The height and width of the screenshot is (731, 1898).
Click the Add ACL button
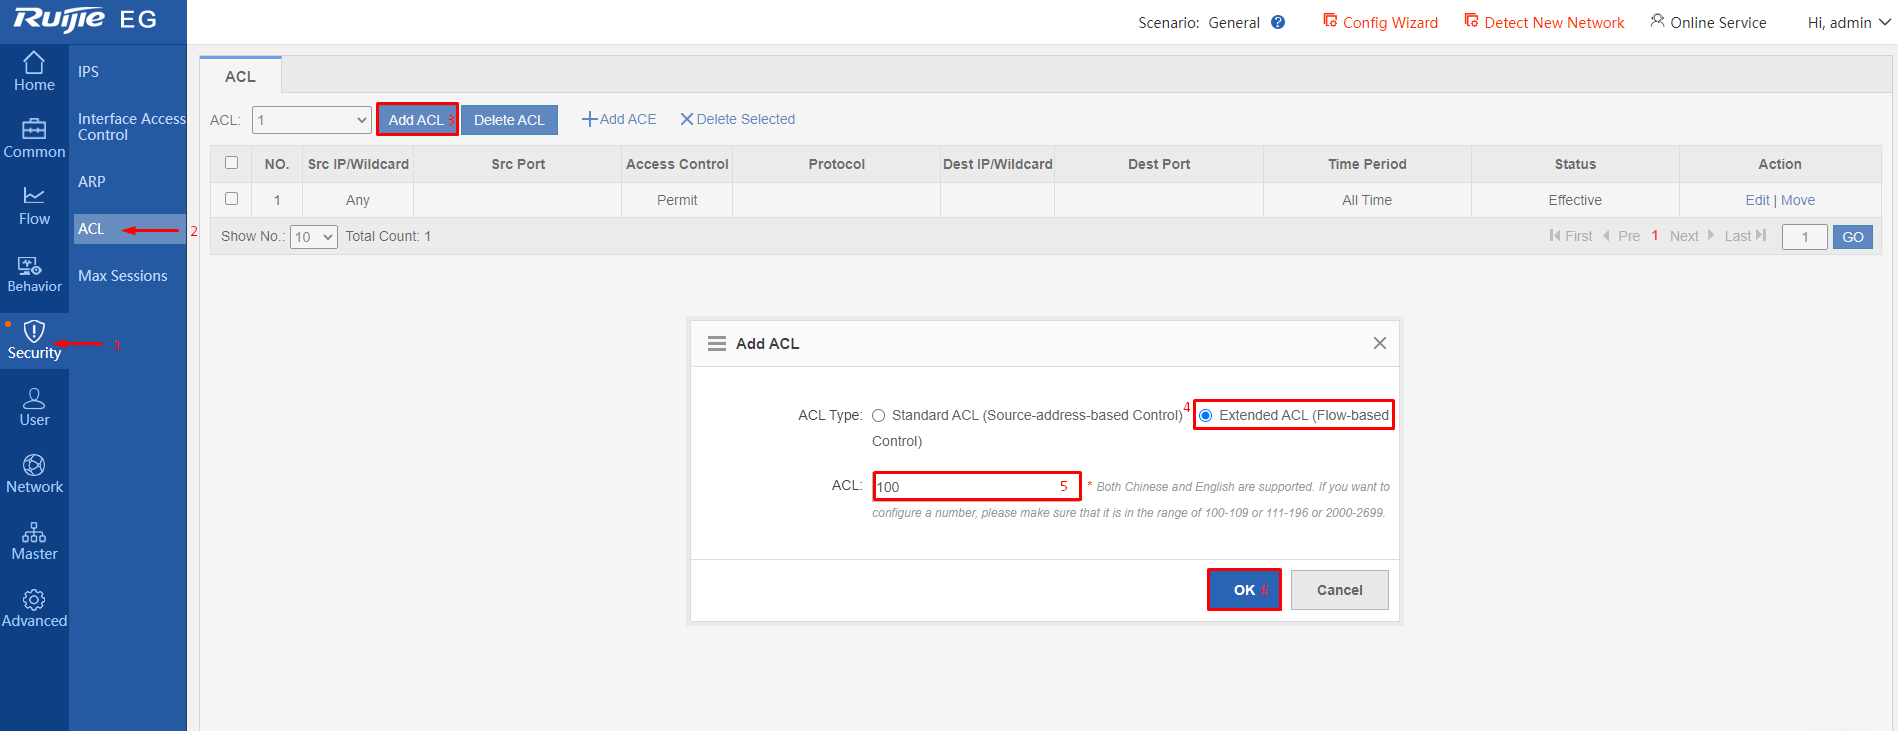coord(417,119)
